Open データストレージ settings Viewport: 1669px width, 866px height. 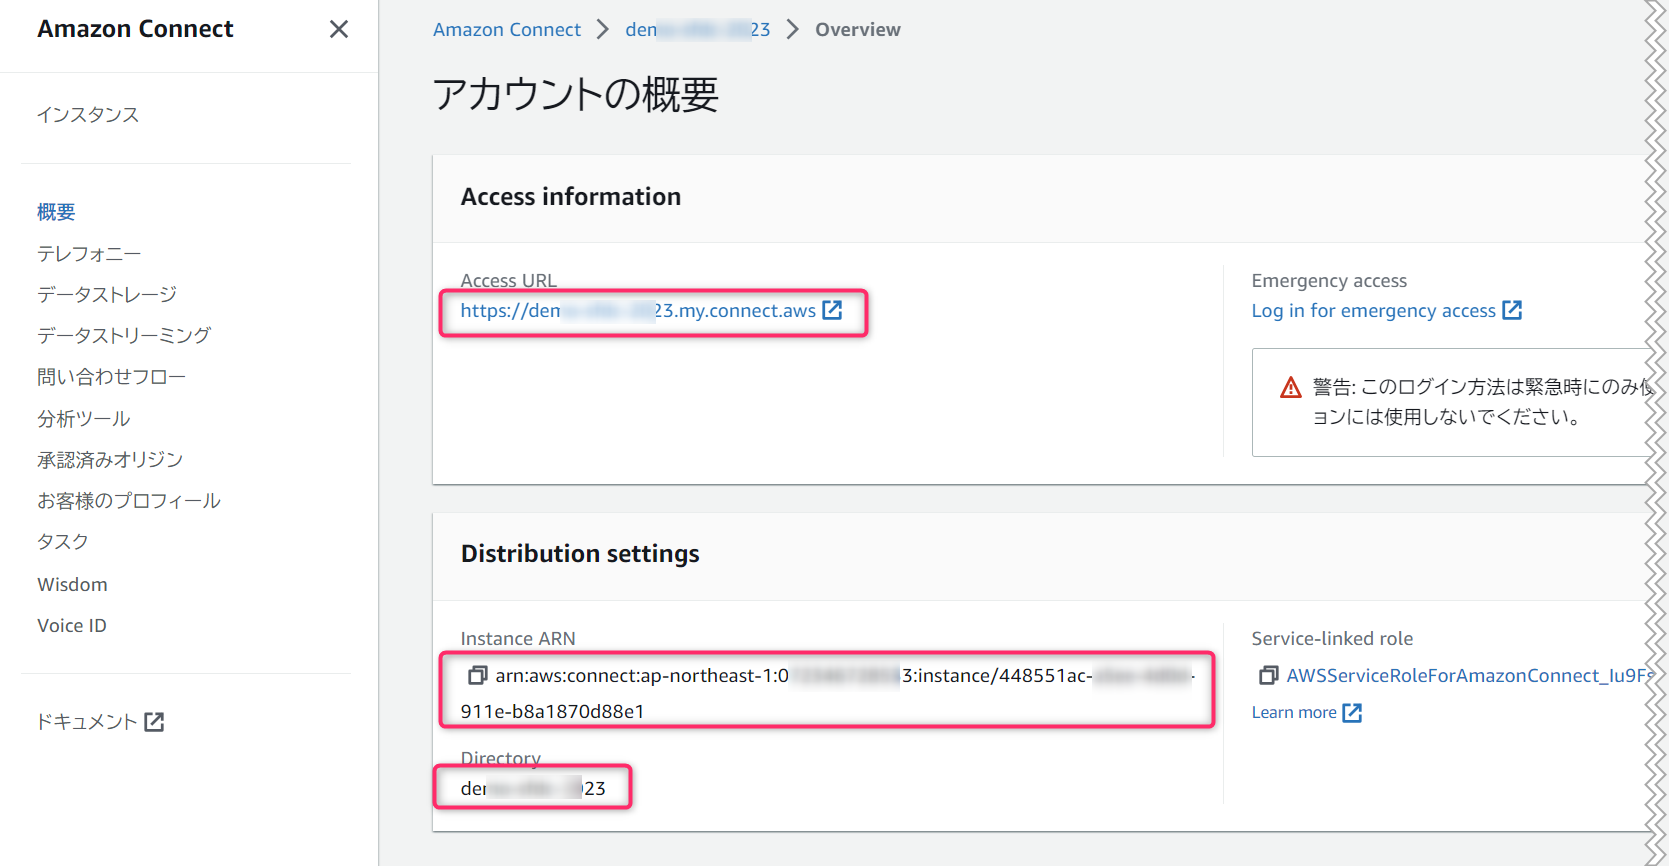[x=107, y=294]
